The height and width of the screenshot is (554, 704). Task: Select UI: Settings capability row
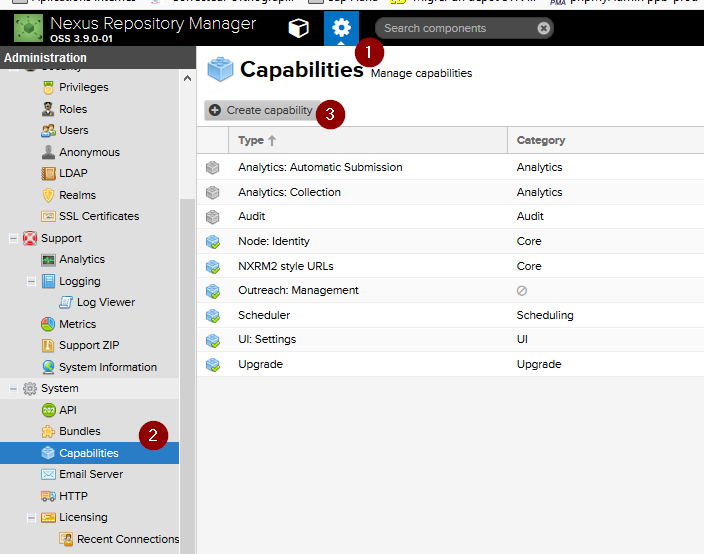click(450, 340)
